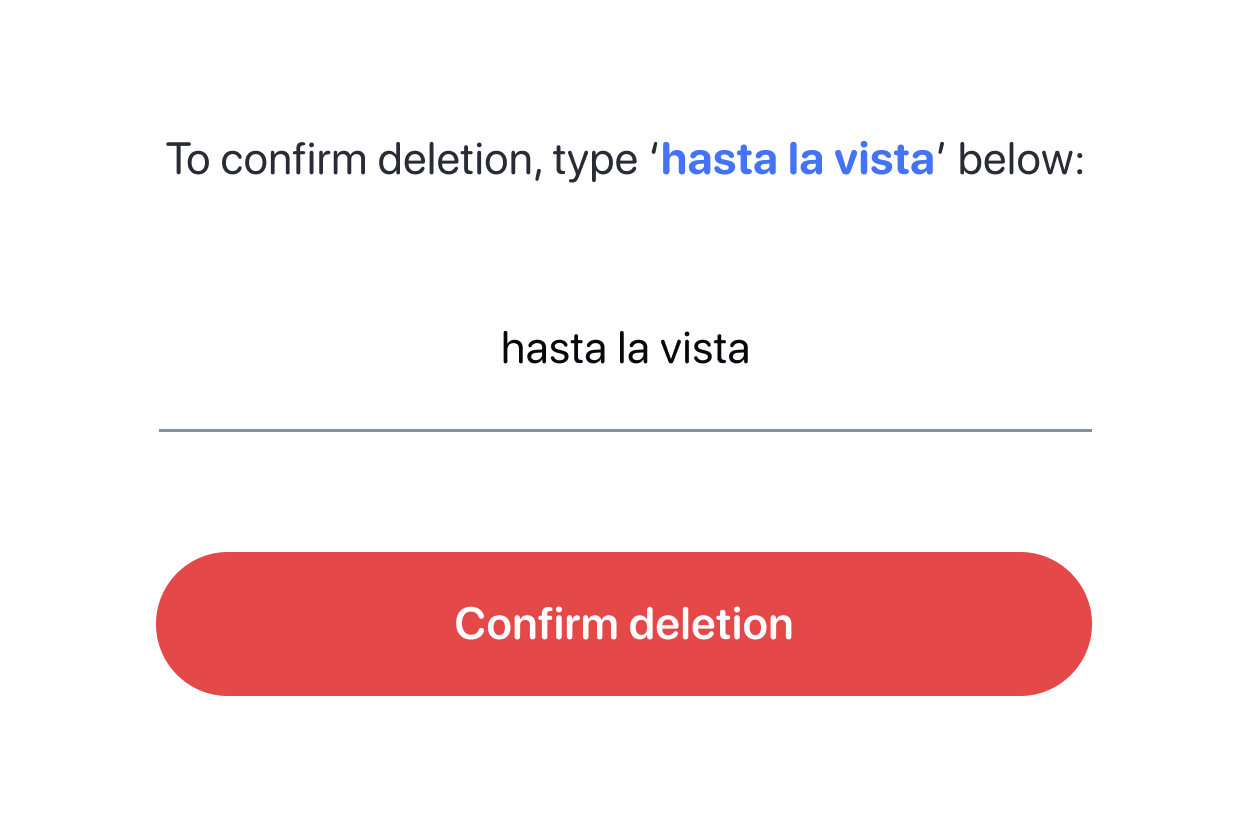Screen dimensions: 1245x825
Task: Click the word 'type' in the prompt
Action: point(595,162)
